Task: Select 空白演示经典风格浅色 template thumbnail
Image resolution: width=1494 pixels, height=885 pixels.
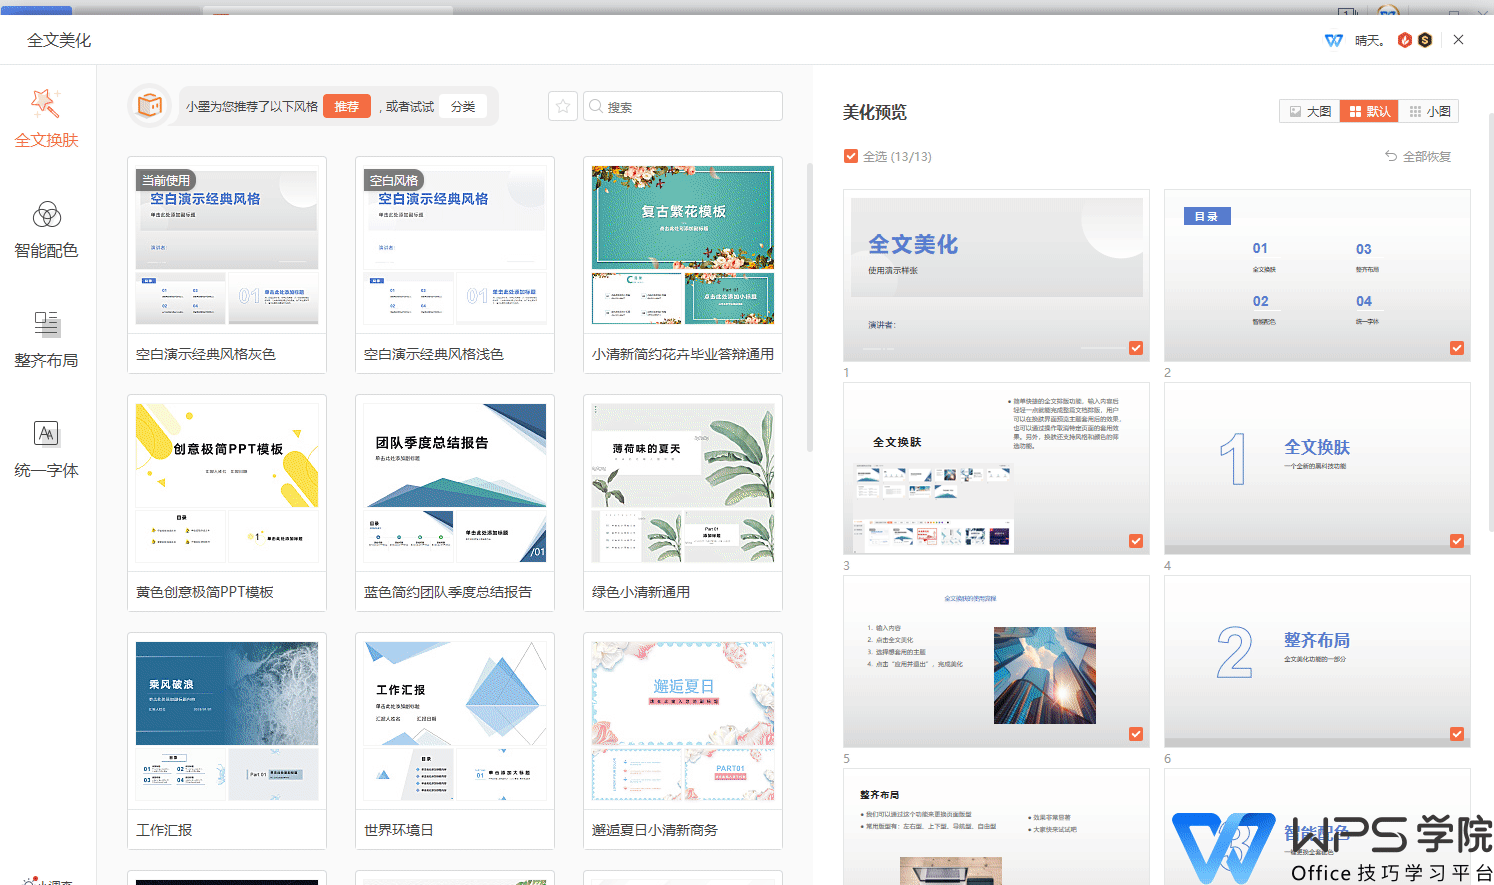Action: (455, 245)
